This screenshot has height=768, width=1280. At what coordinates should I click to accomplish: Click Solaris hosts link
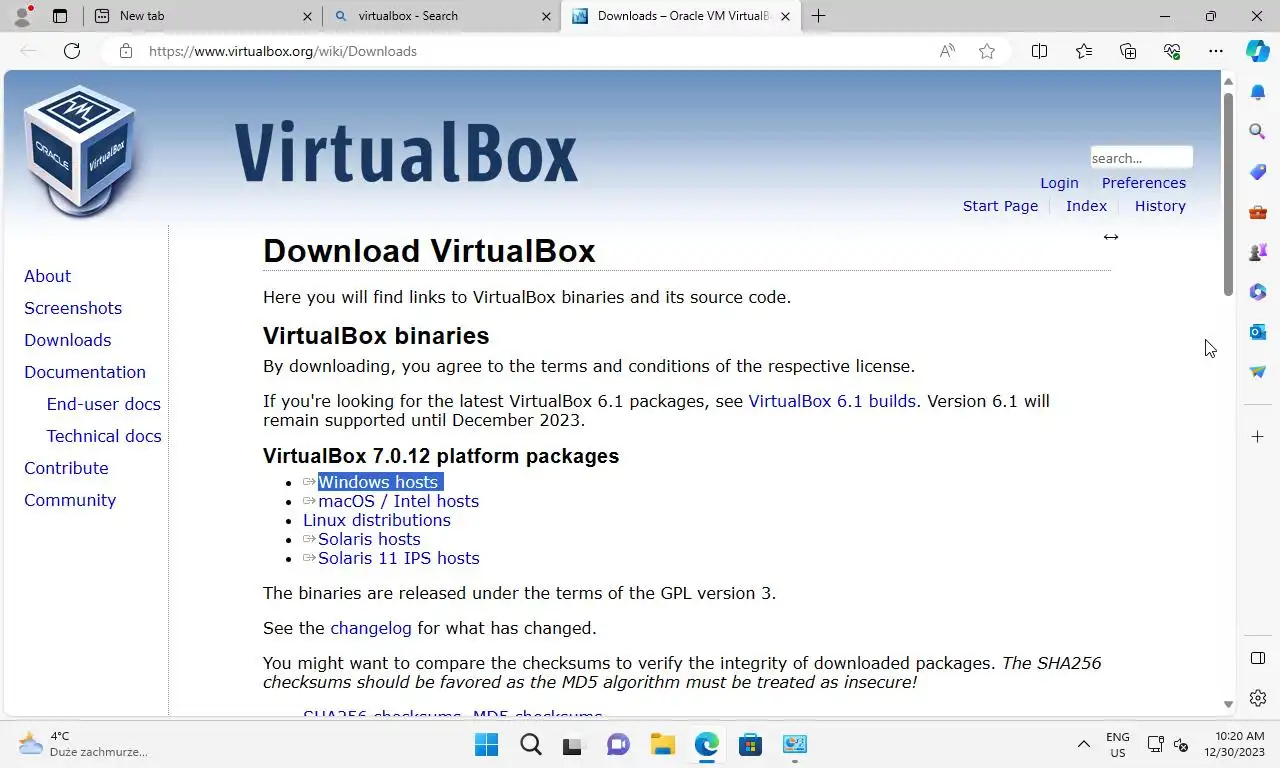point(369,539)
